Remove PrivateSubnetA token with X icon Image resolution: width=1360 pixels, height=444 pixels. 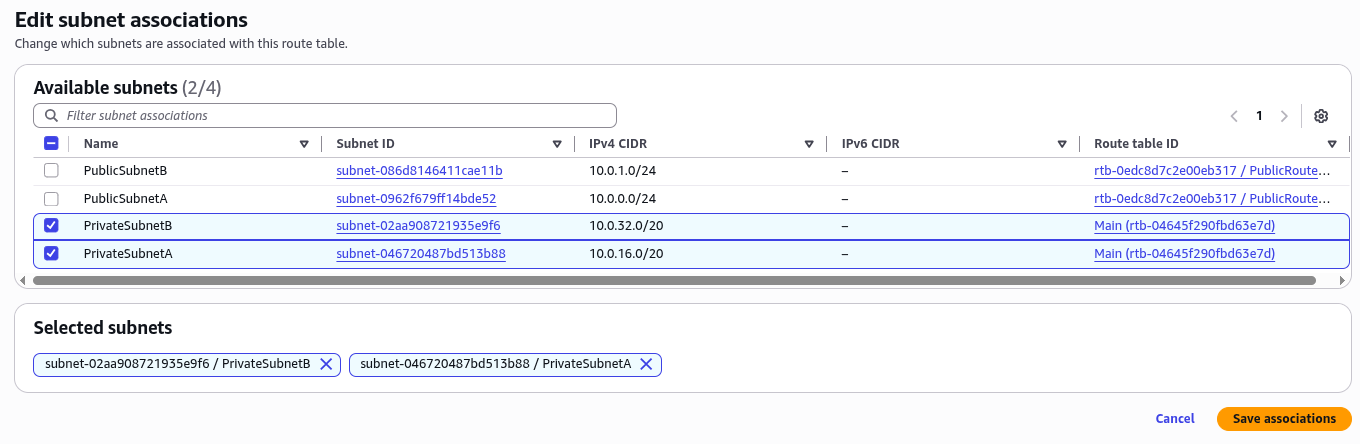646,364
